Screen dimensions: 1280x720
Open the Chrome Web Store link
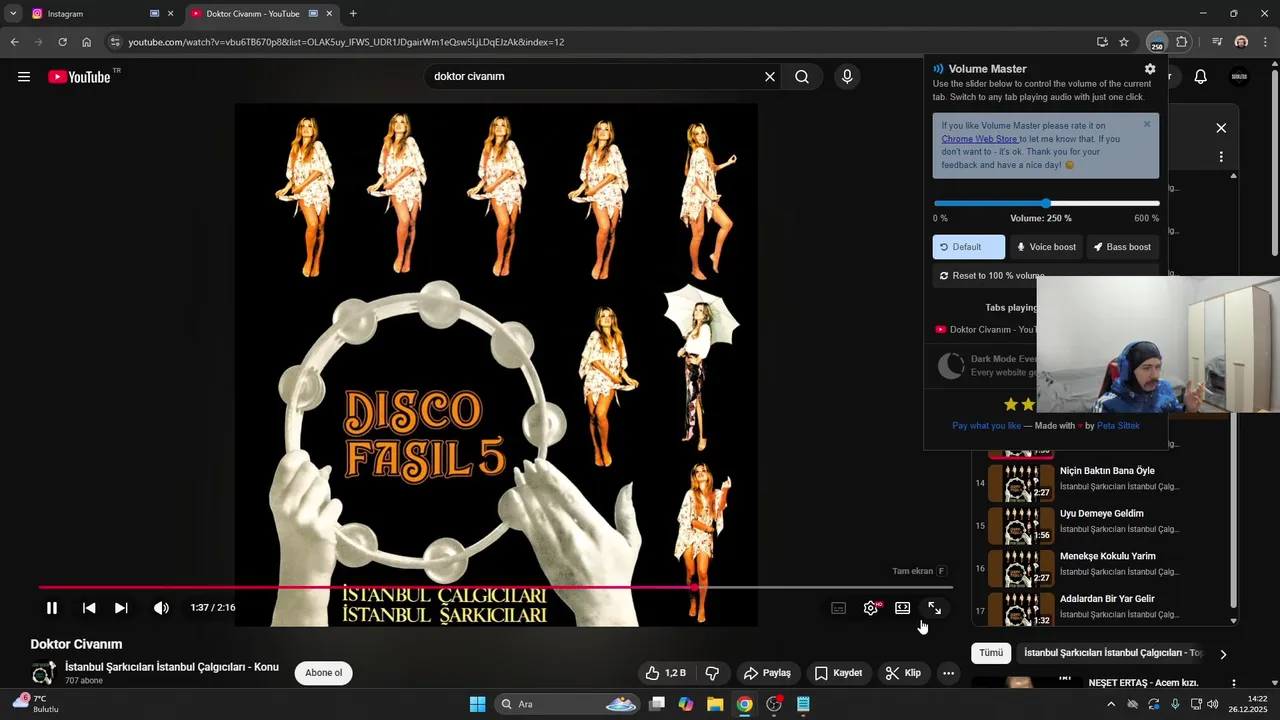click(x=980, y=139)
